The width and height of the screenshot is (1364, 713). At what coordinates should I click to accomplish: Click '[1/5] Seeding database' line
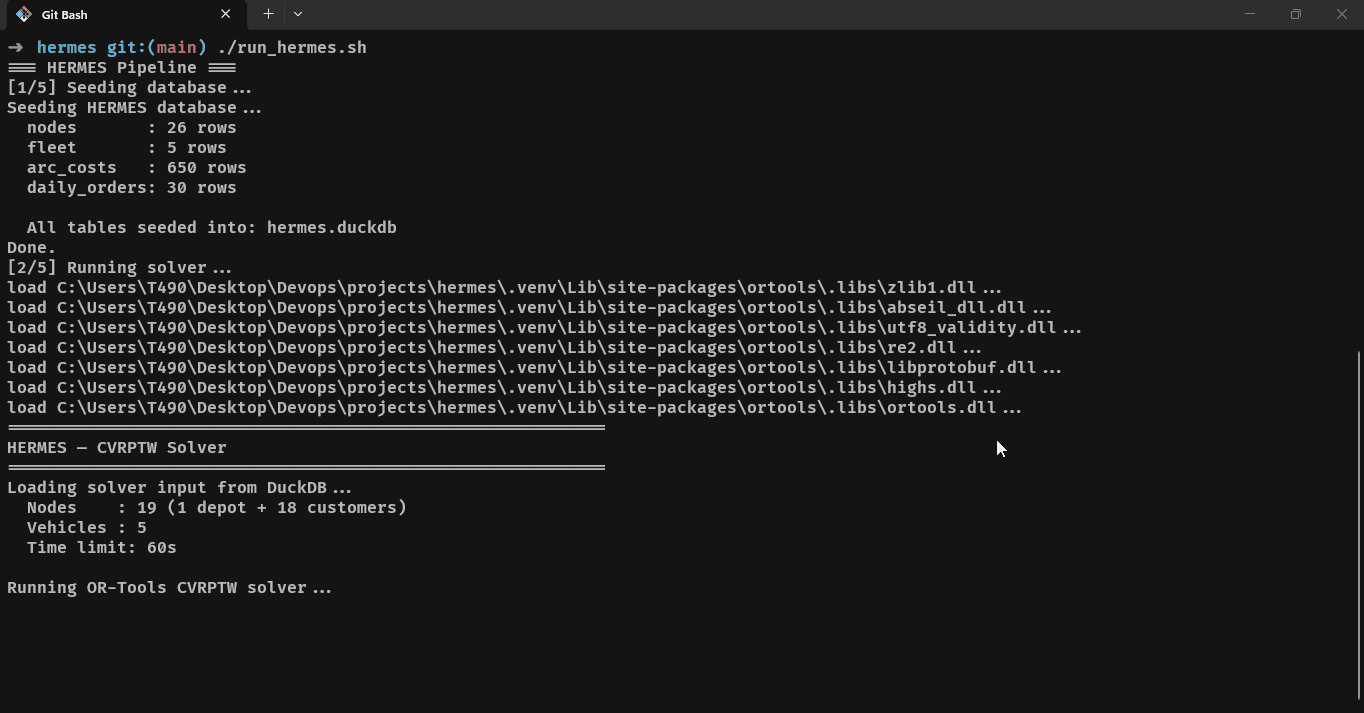point(129,88)
